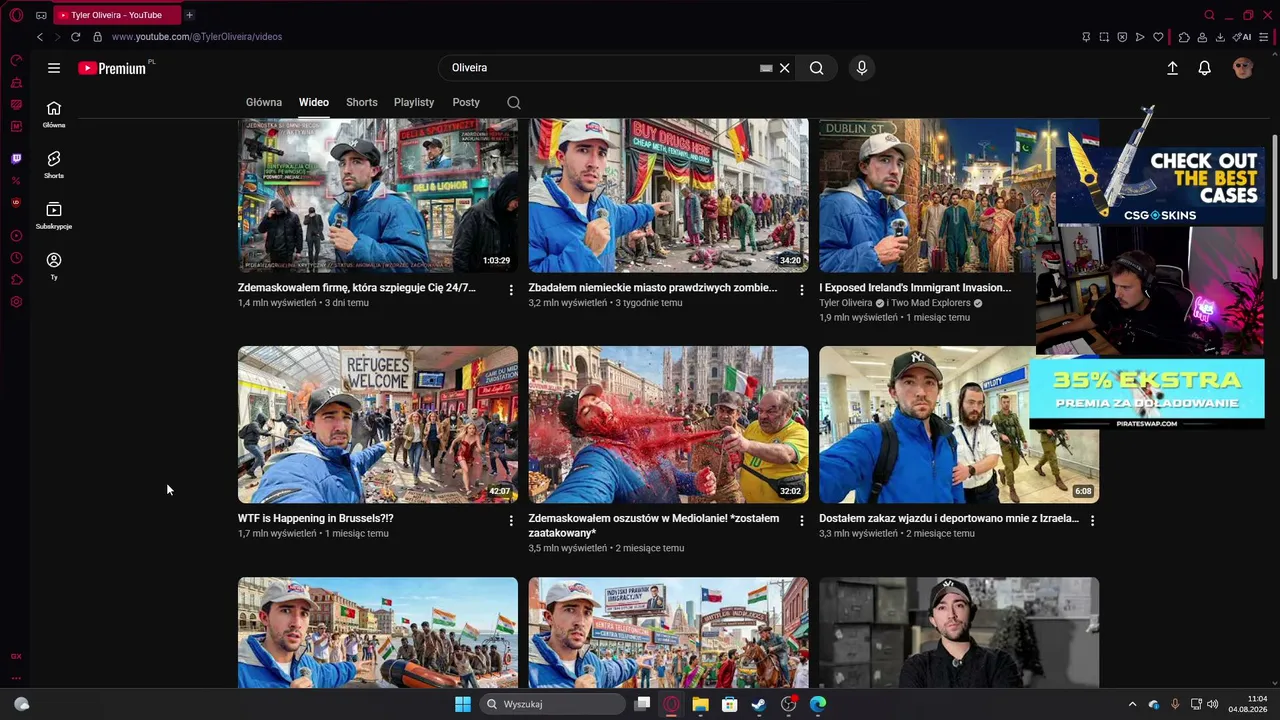Go back to previous page
Screen dimensions: 1280x720
[40, 37]
